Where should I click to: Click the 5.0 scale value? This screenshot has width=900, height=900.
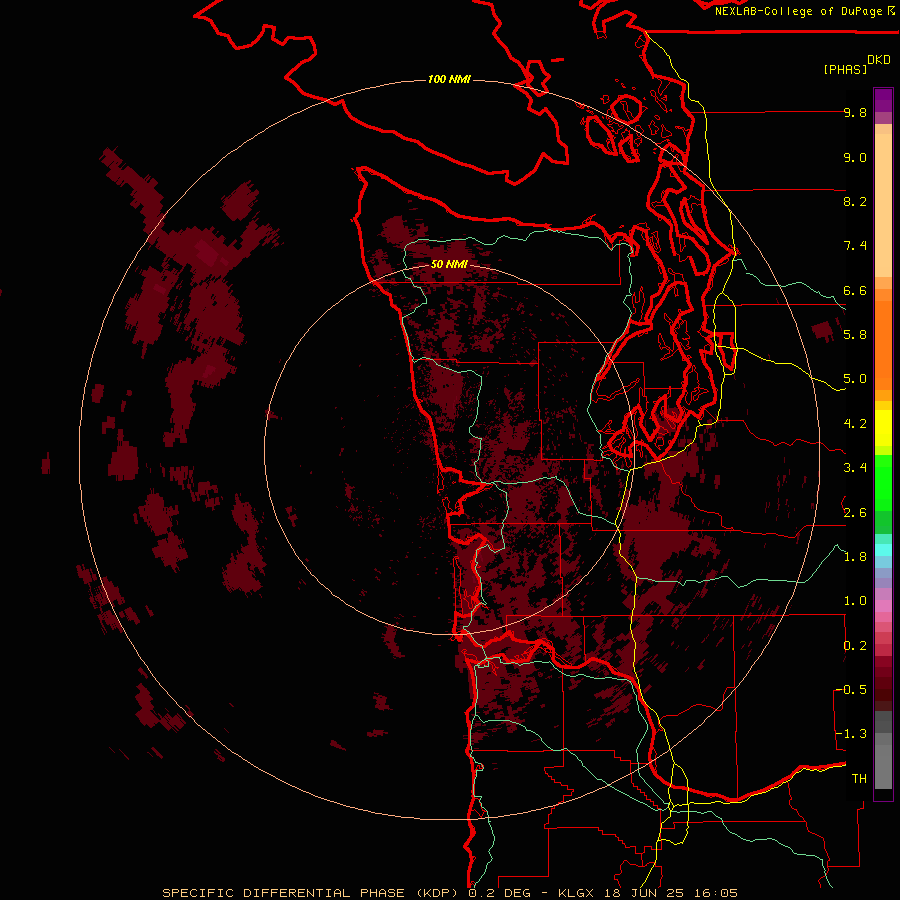pos(855,379)
